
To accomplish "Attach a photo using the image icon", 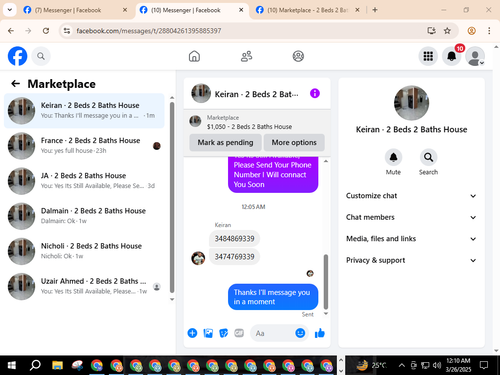I will pyautogui.click(x=208, y=333).
